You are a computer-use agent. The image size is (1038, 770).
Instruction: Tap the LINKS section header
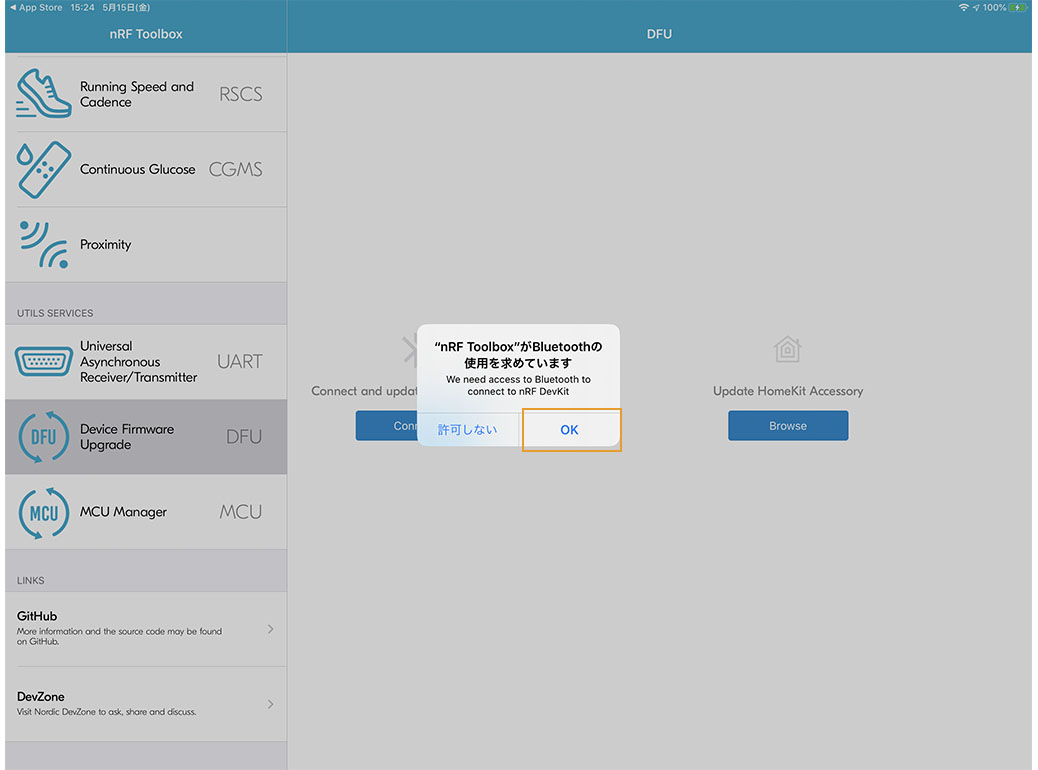tap(30, 581)
